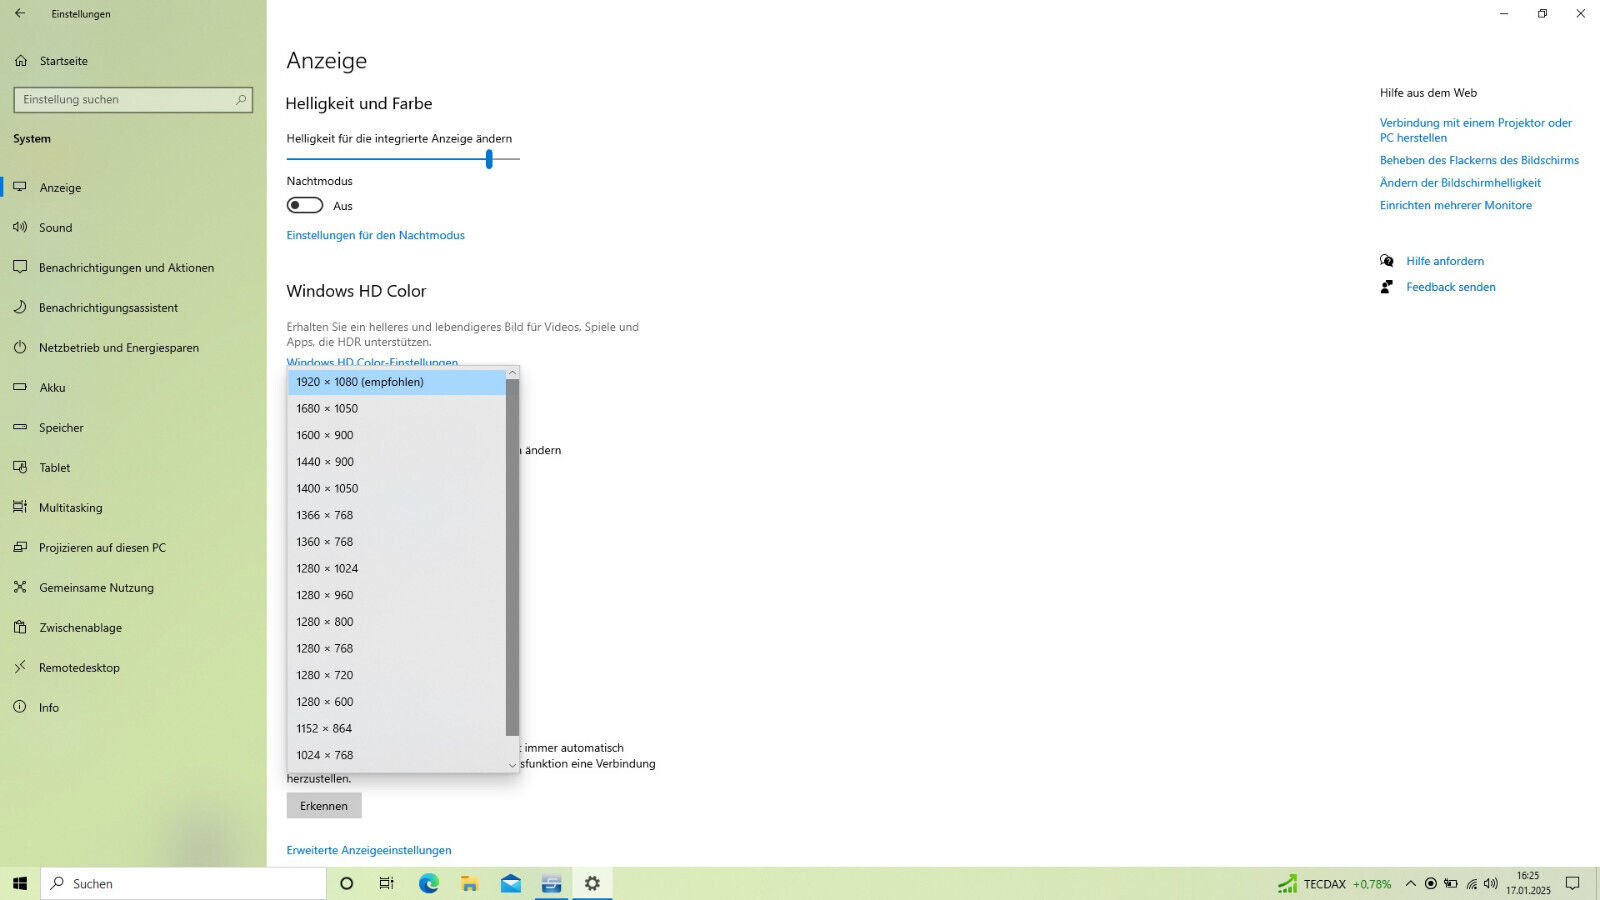Open Windows Start menu
This screenshot has height=900, width=1600.
pos(20,884)
